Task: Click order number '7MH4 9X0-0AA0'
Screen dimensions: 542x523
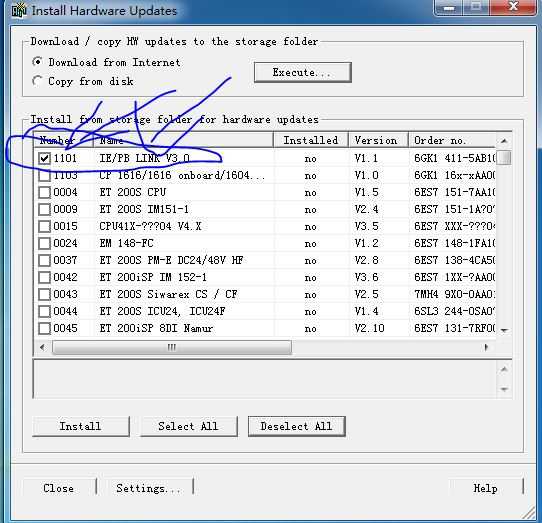Action: (x=455, y=294)
